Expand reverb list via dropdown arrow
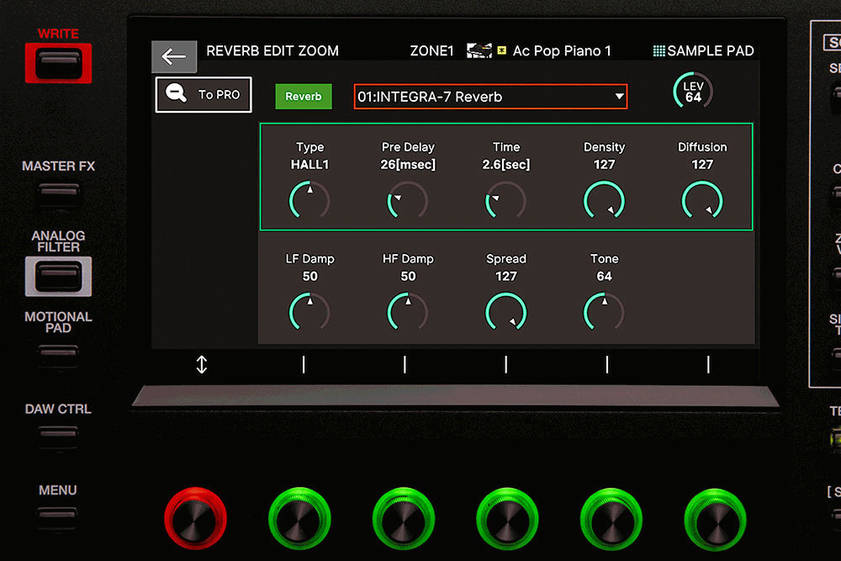Screen dimensions: 841x561 point(619,97)
